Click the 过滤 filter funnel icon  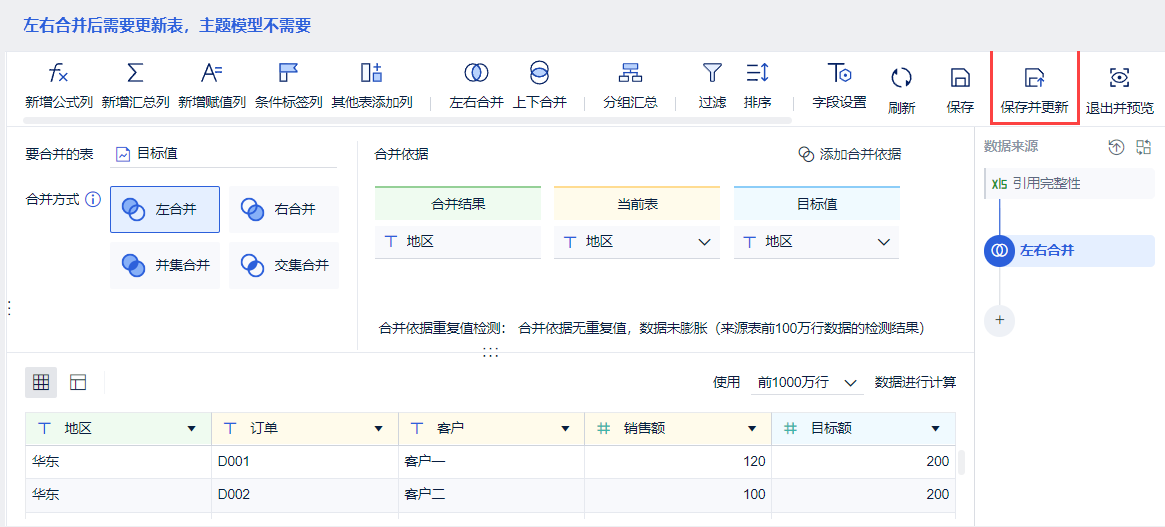pos(712,73)
